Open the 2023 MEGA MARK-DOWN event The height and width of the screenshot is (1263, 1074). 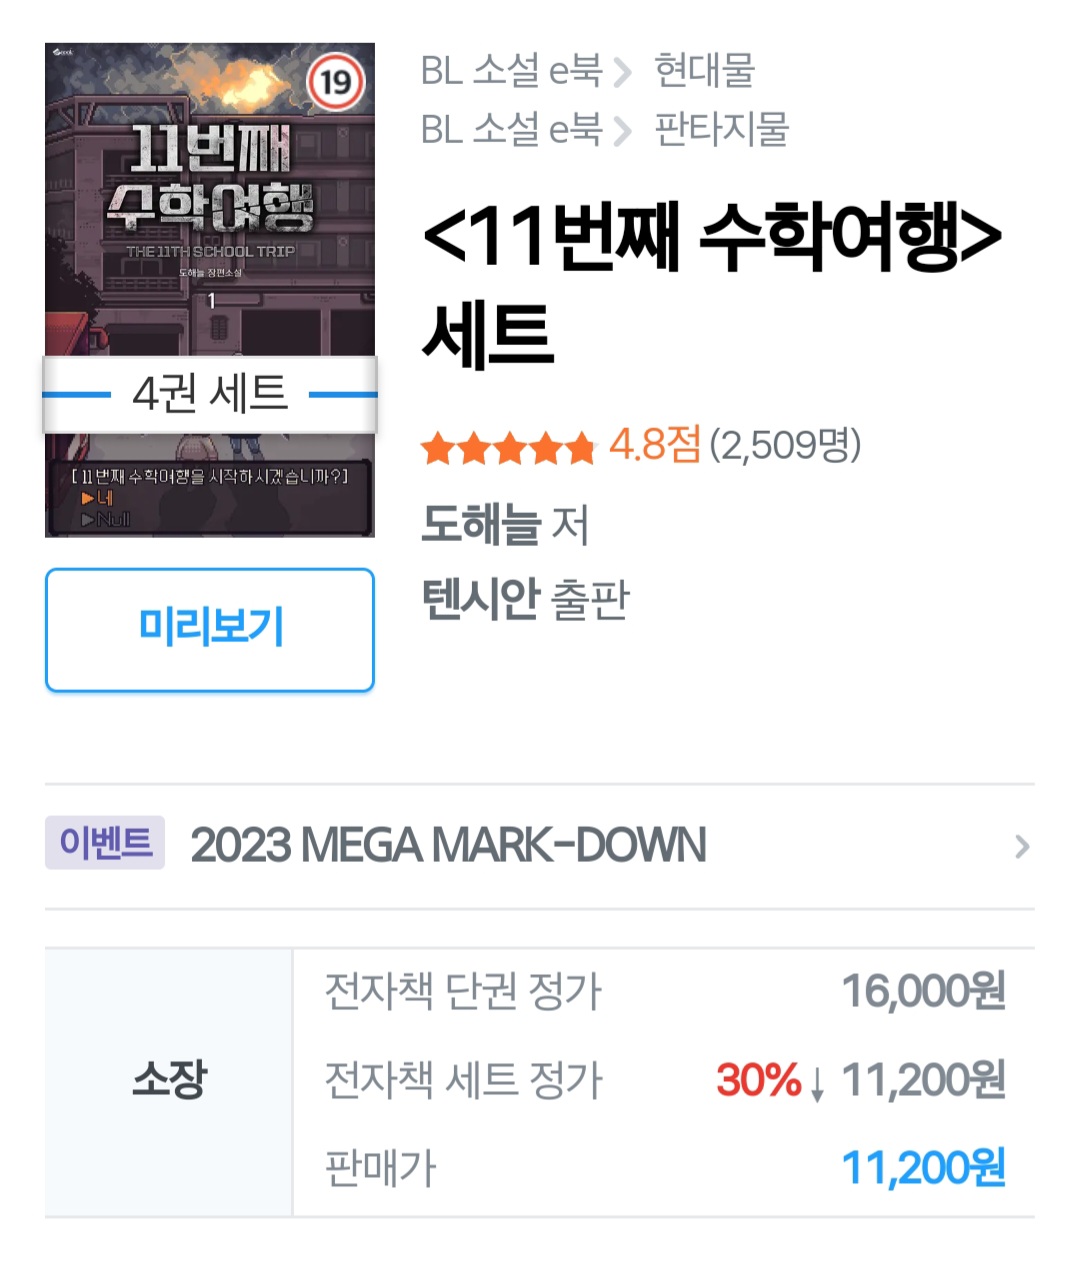coord(448,845)
